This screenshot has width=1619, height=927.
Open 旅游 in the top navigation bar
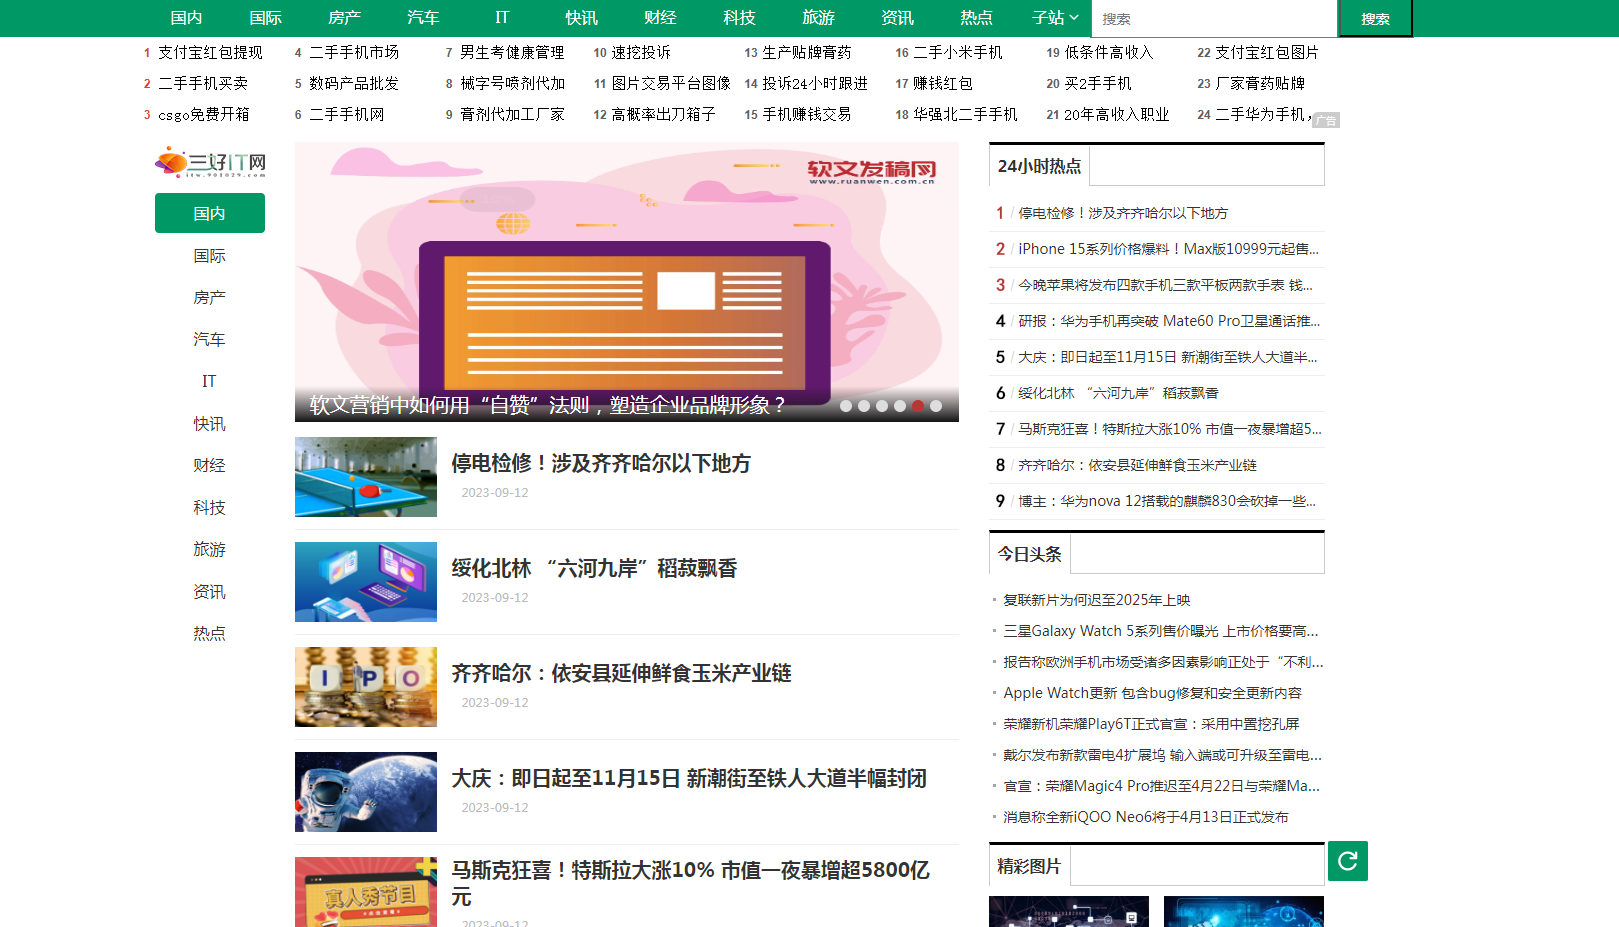click(818, 18)
